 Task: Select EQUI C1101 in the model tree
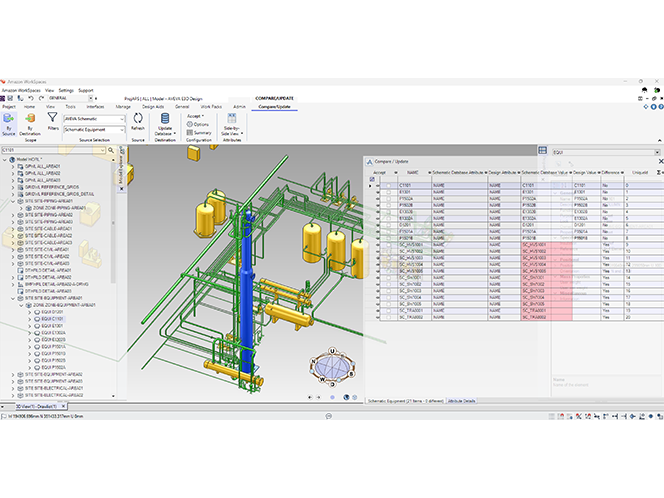(52, 319)
